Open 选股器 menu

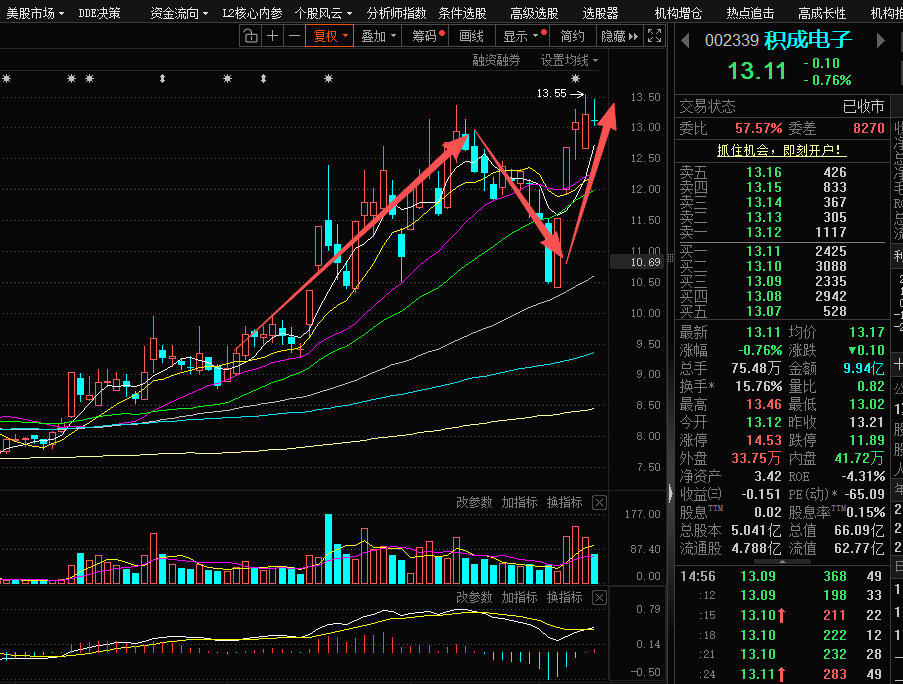click(x=600, y=13)
